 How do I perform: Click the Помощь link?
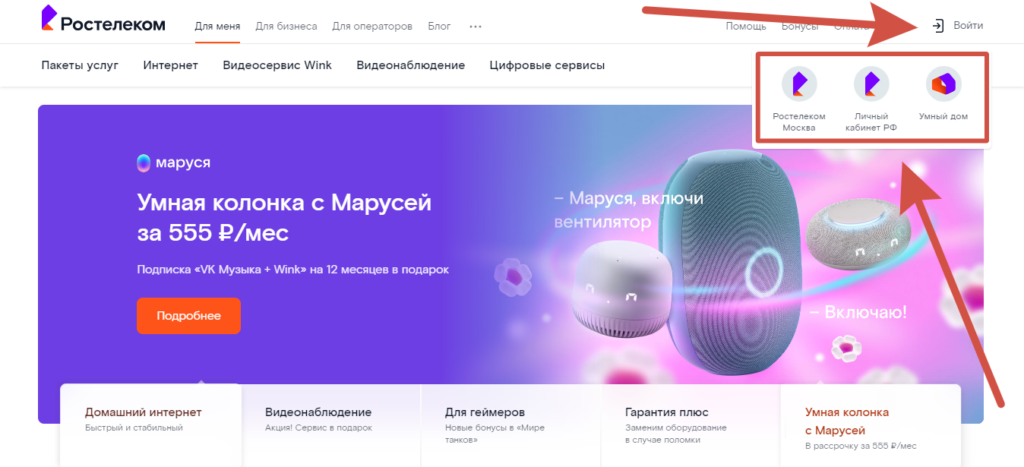coord(746,27)
